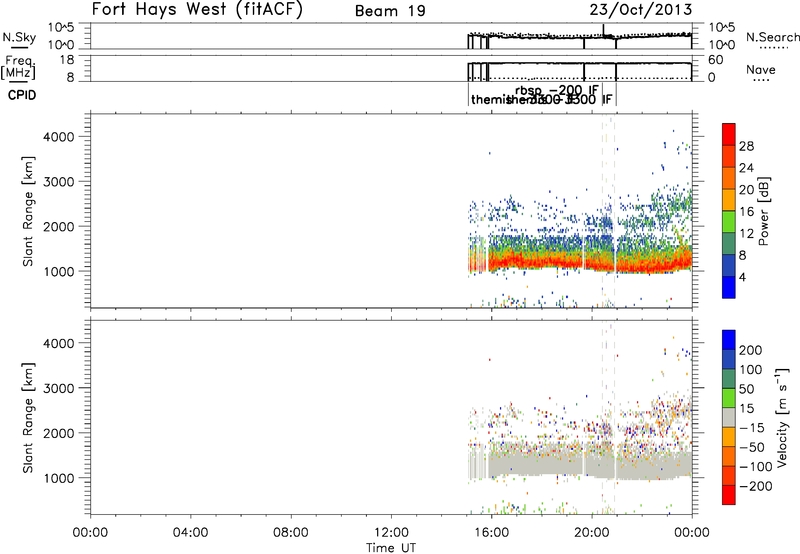
Task: Click the '12:00' time tick label
Action: tap(391, 533)
